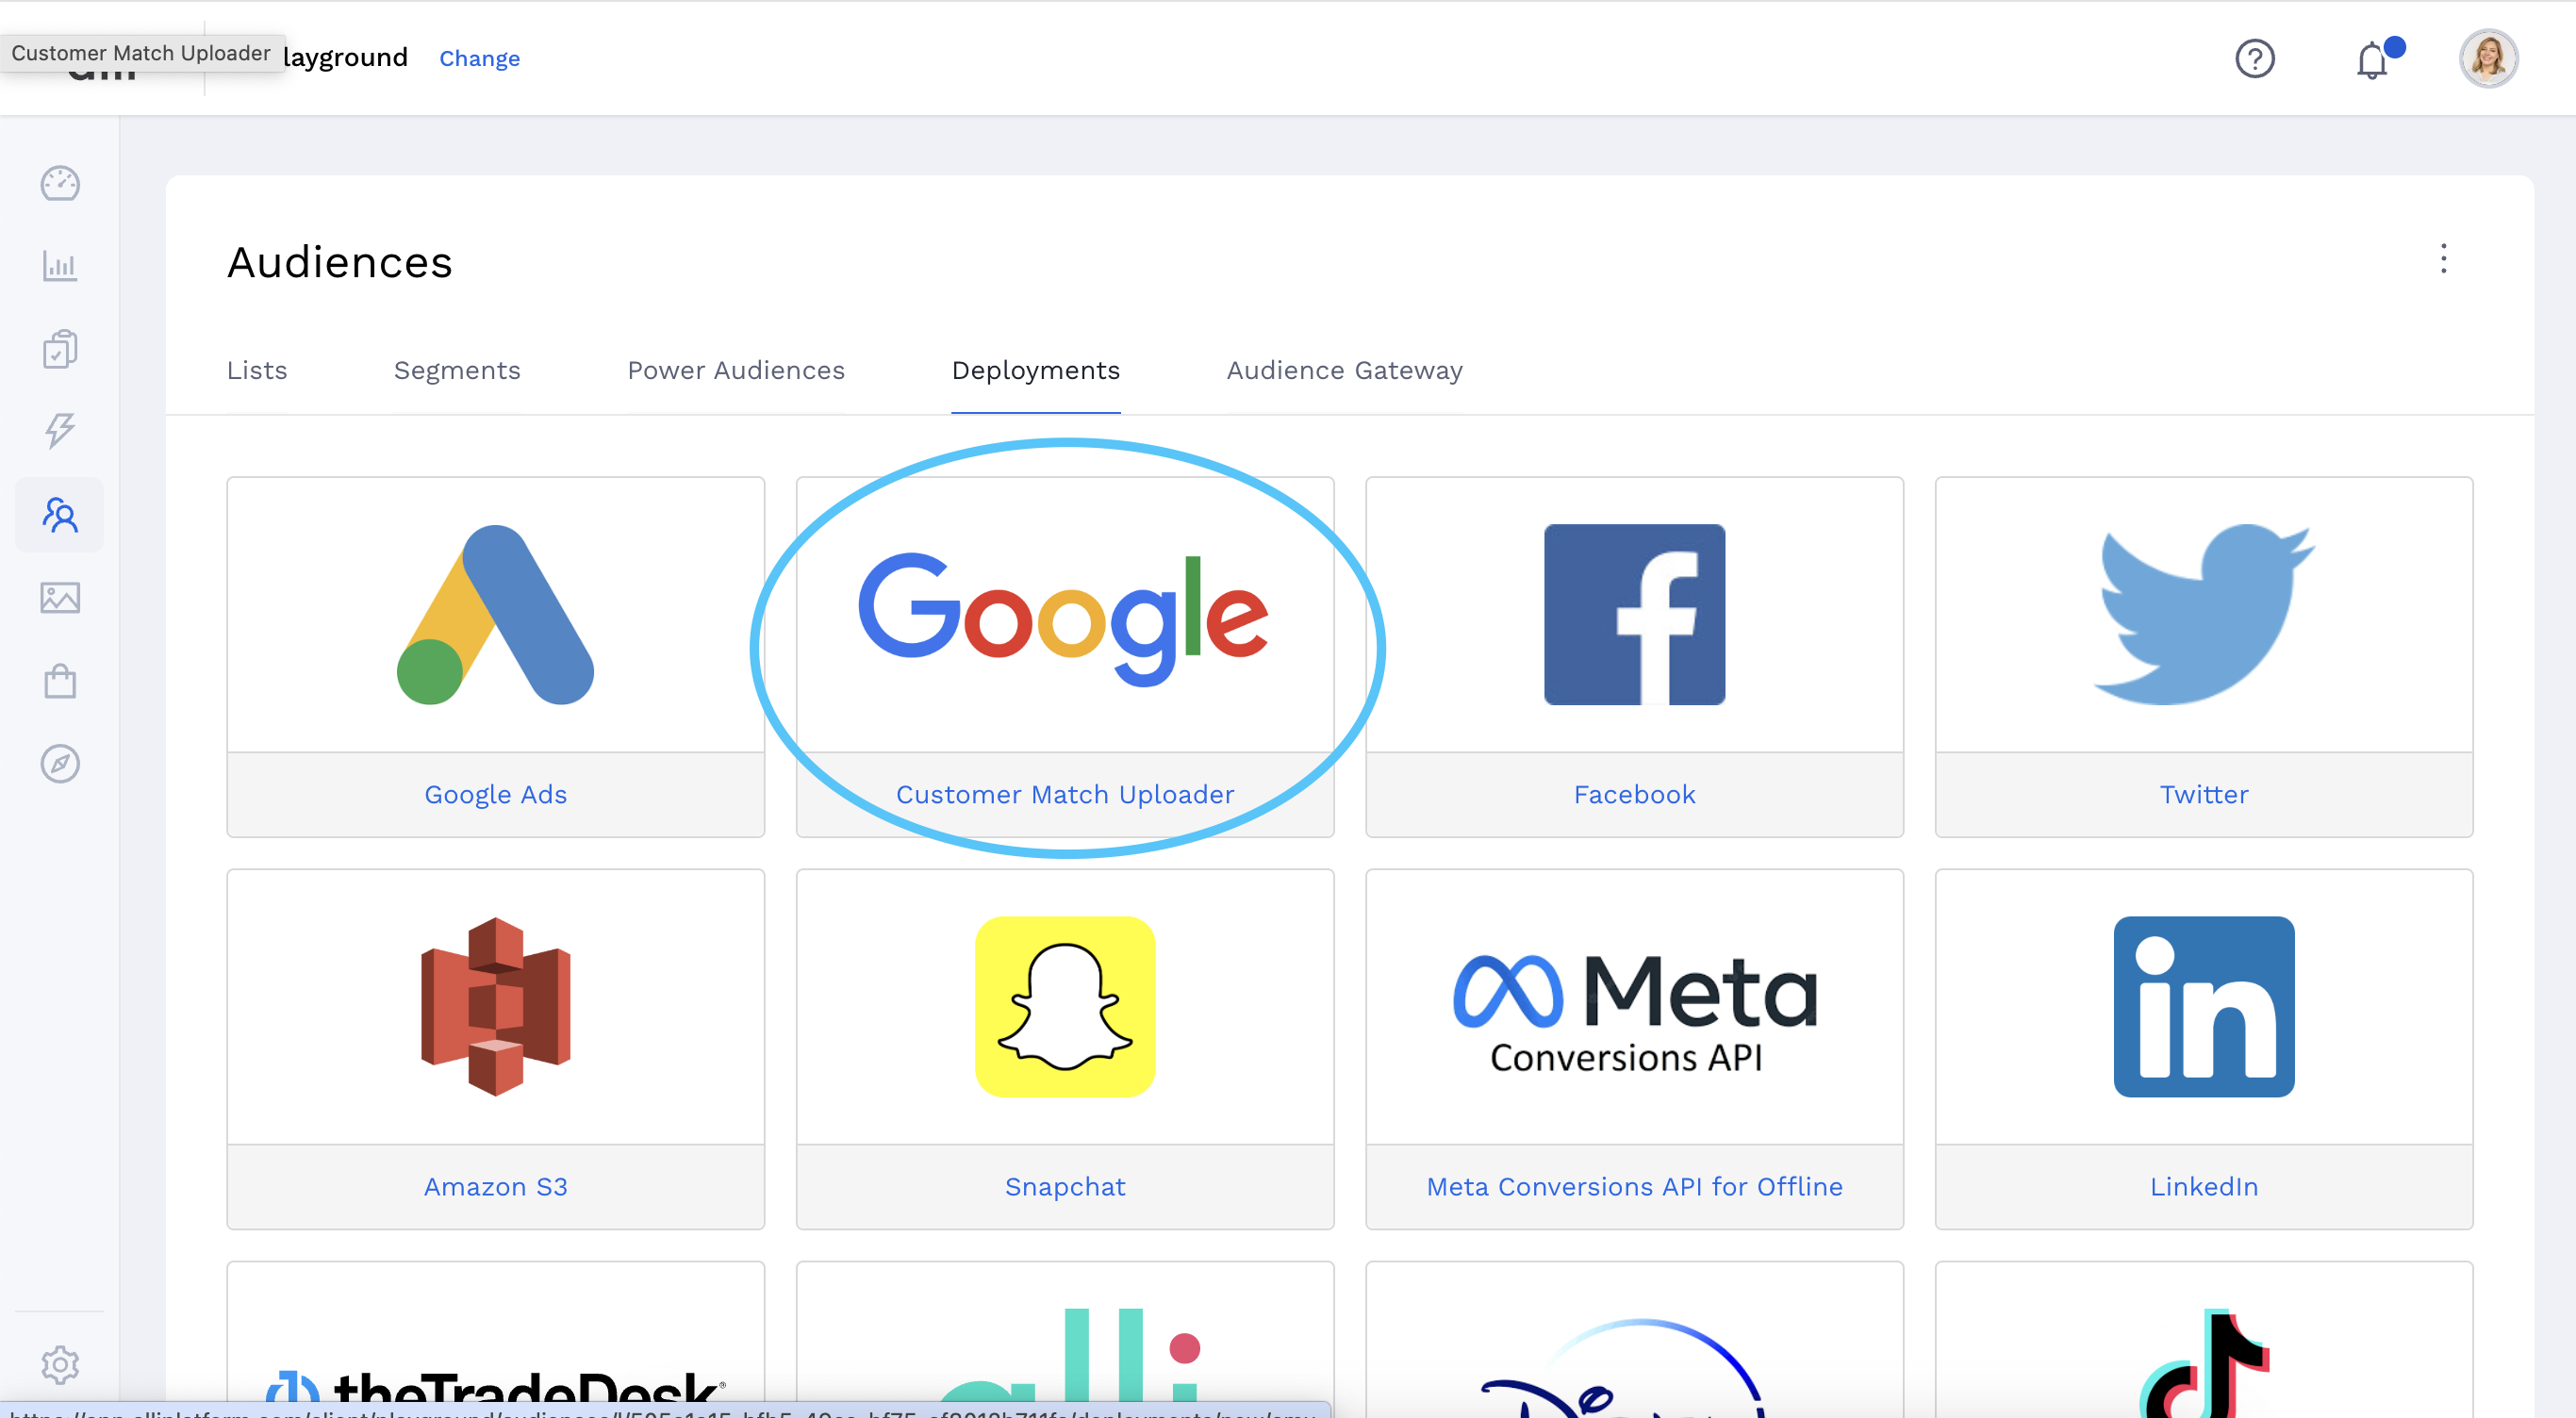Switch to the Segments tab
The image size is (2576, 1418).
click(x=457, y=371)
